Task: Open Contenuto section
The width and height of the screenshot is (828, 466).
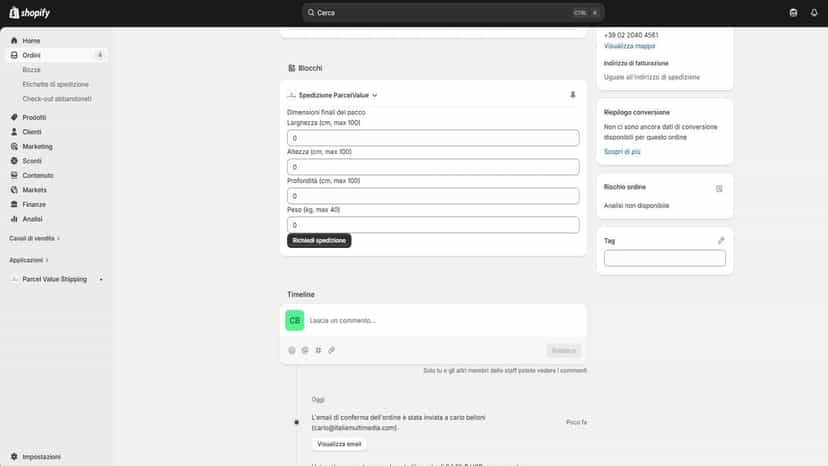Action: point(37,175)
